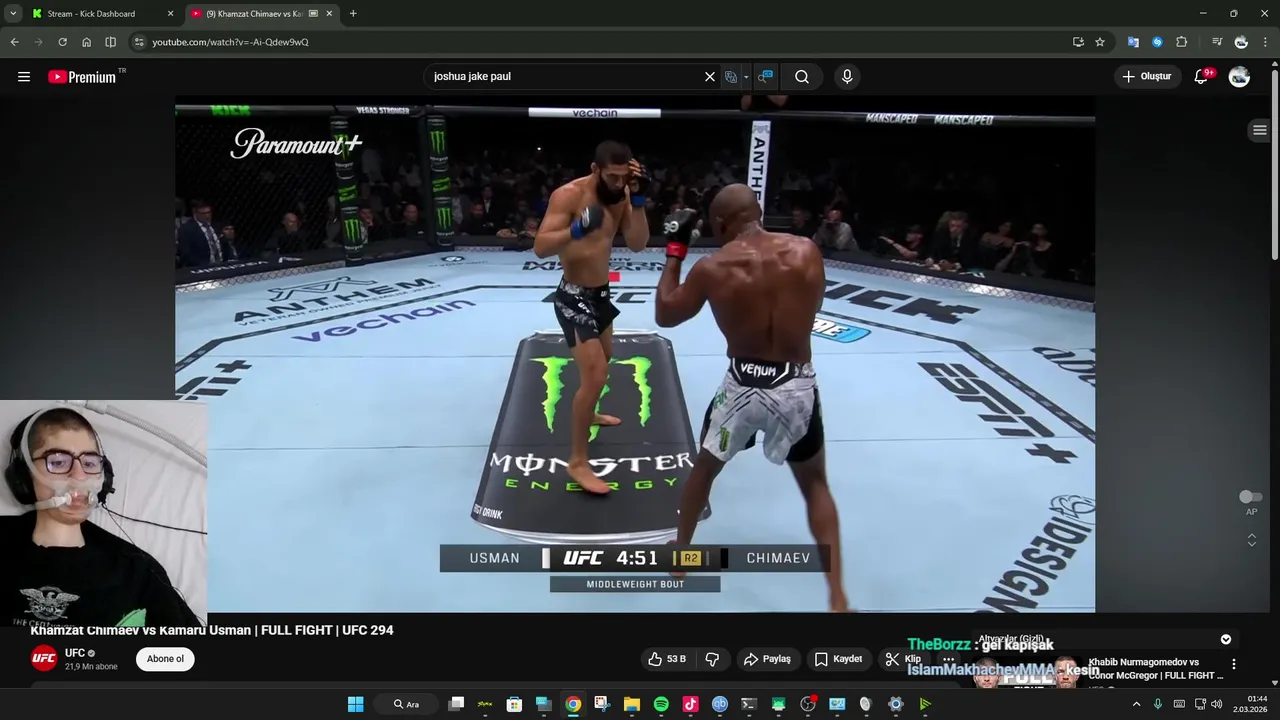Open Spotify from the taskbar

tap(661, 704)
